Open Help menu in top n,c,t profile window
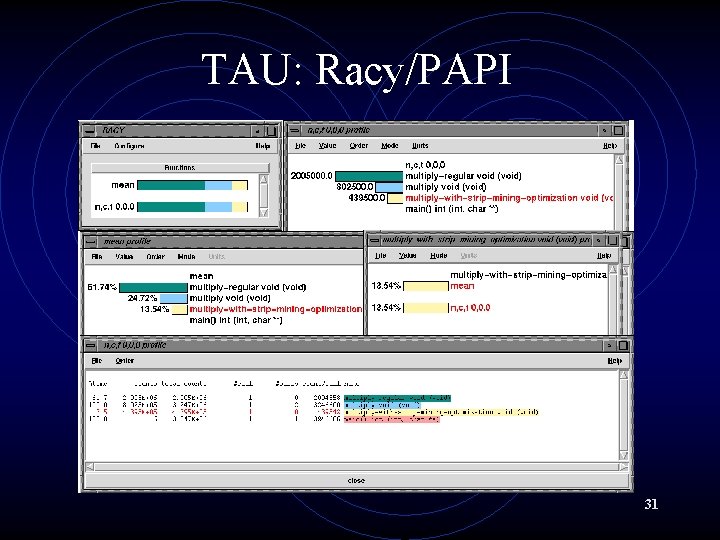The image size is (720, 540). (x=610, y=146)
